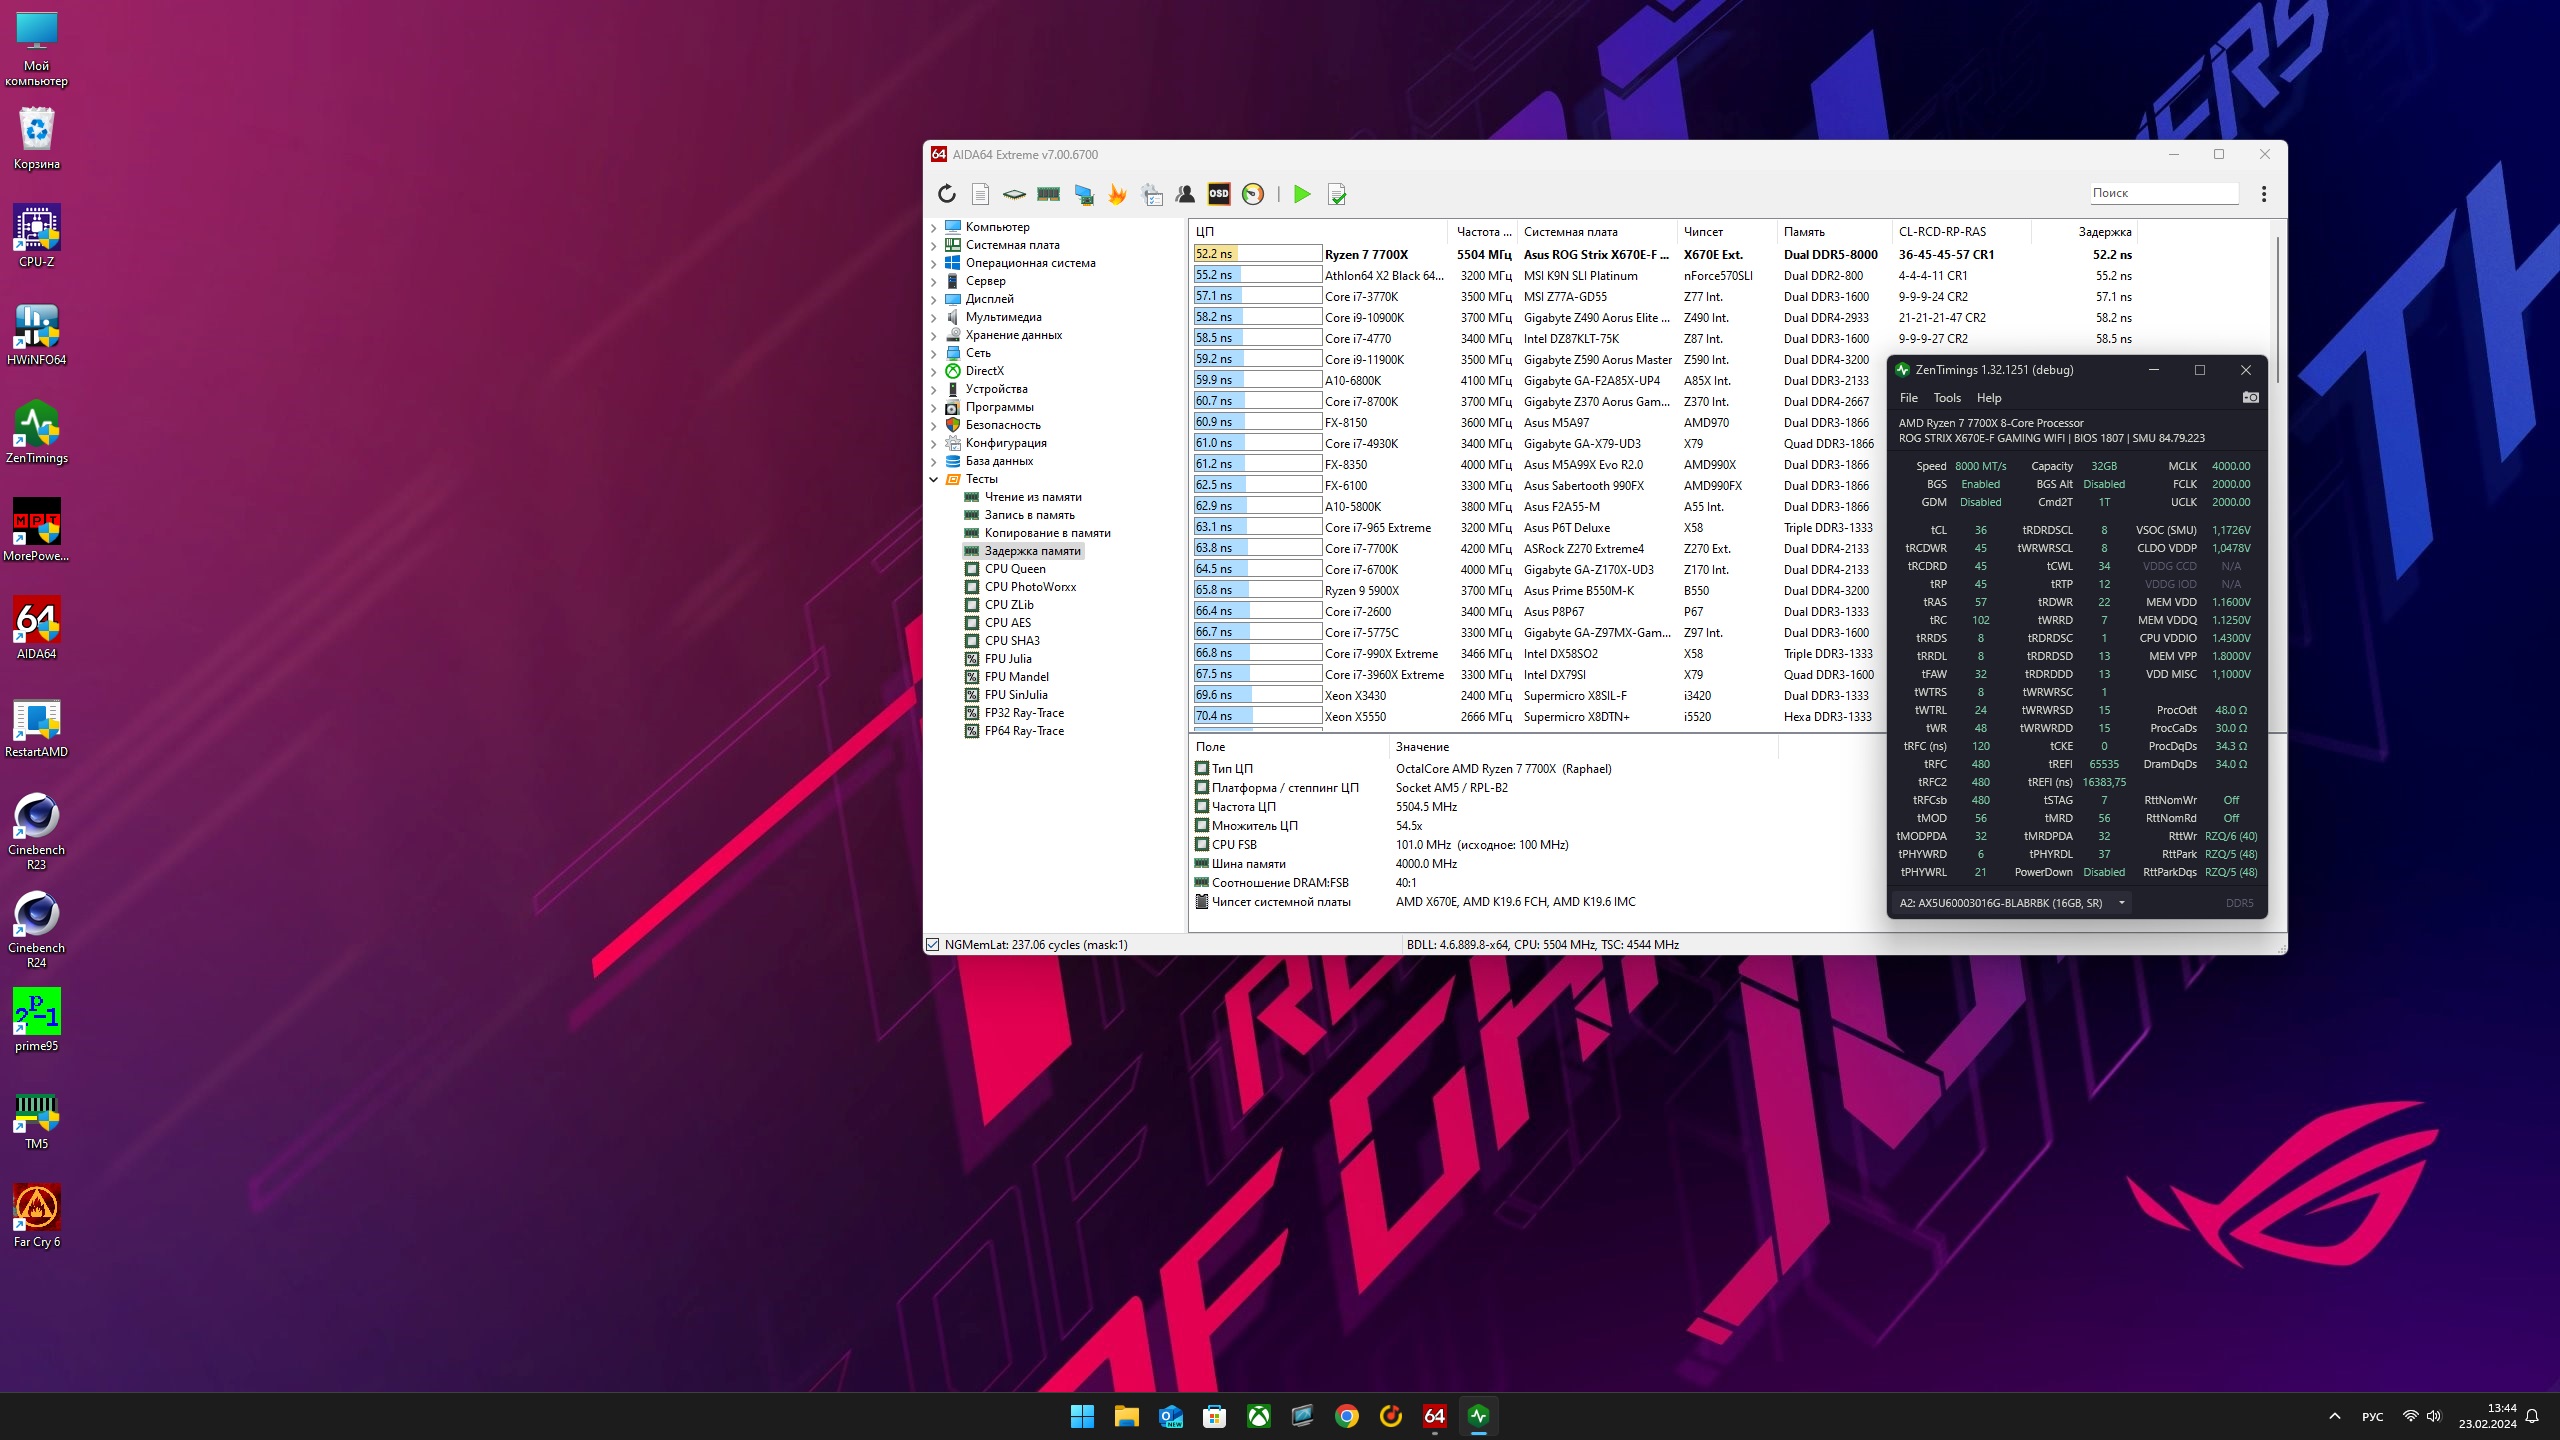Image resolution: width=2560 pixels, height=1440 pixels.
Task: Click the sensor gauge toolbar icon
Action: click(1252, 194)
